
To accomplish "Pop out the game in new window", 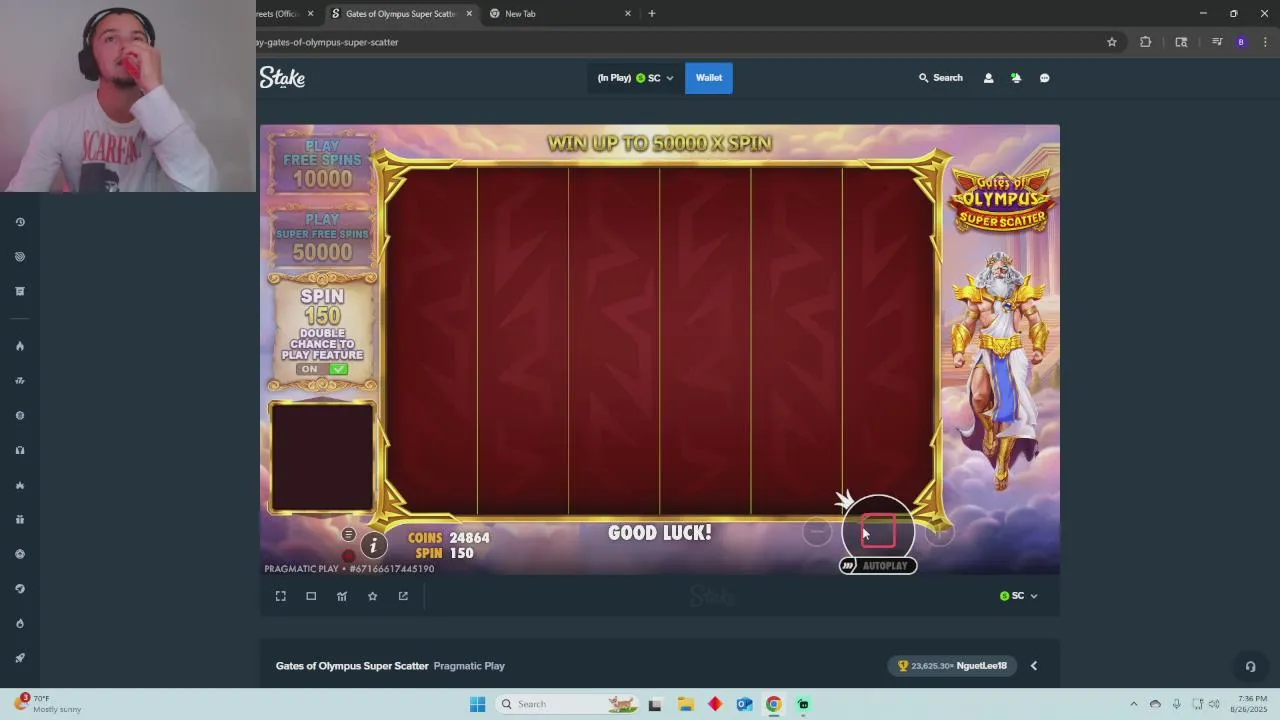I will pos(403,596).
